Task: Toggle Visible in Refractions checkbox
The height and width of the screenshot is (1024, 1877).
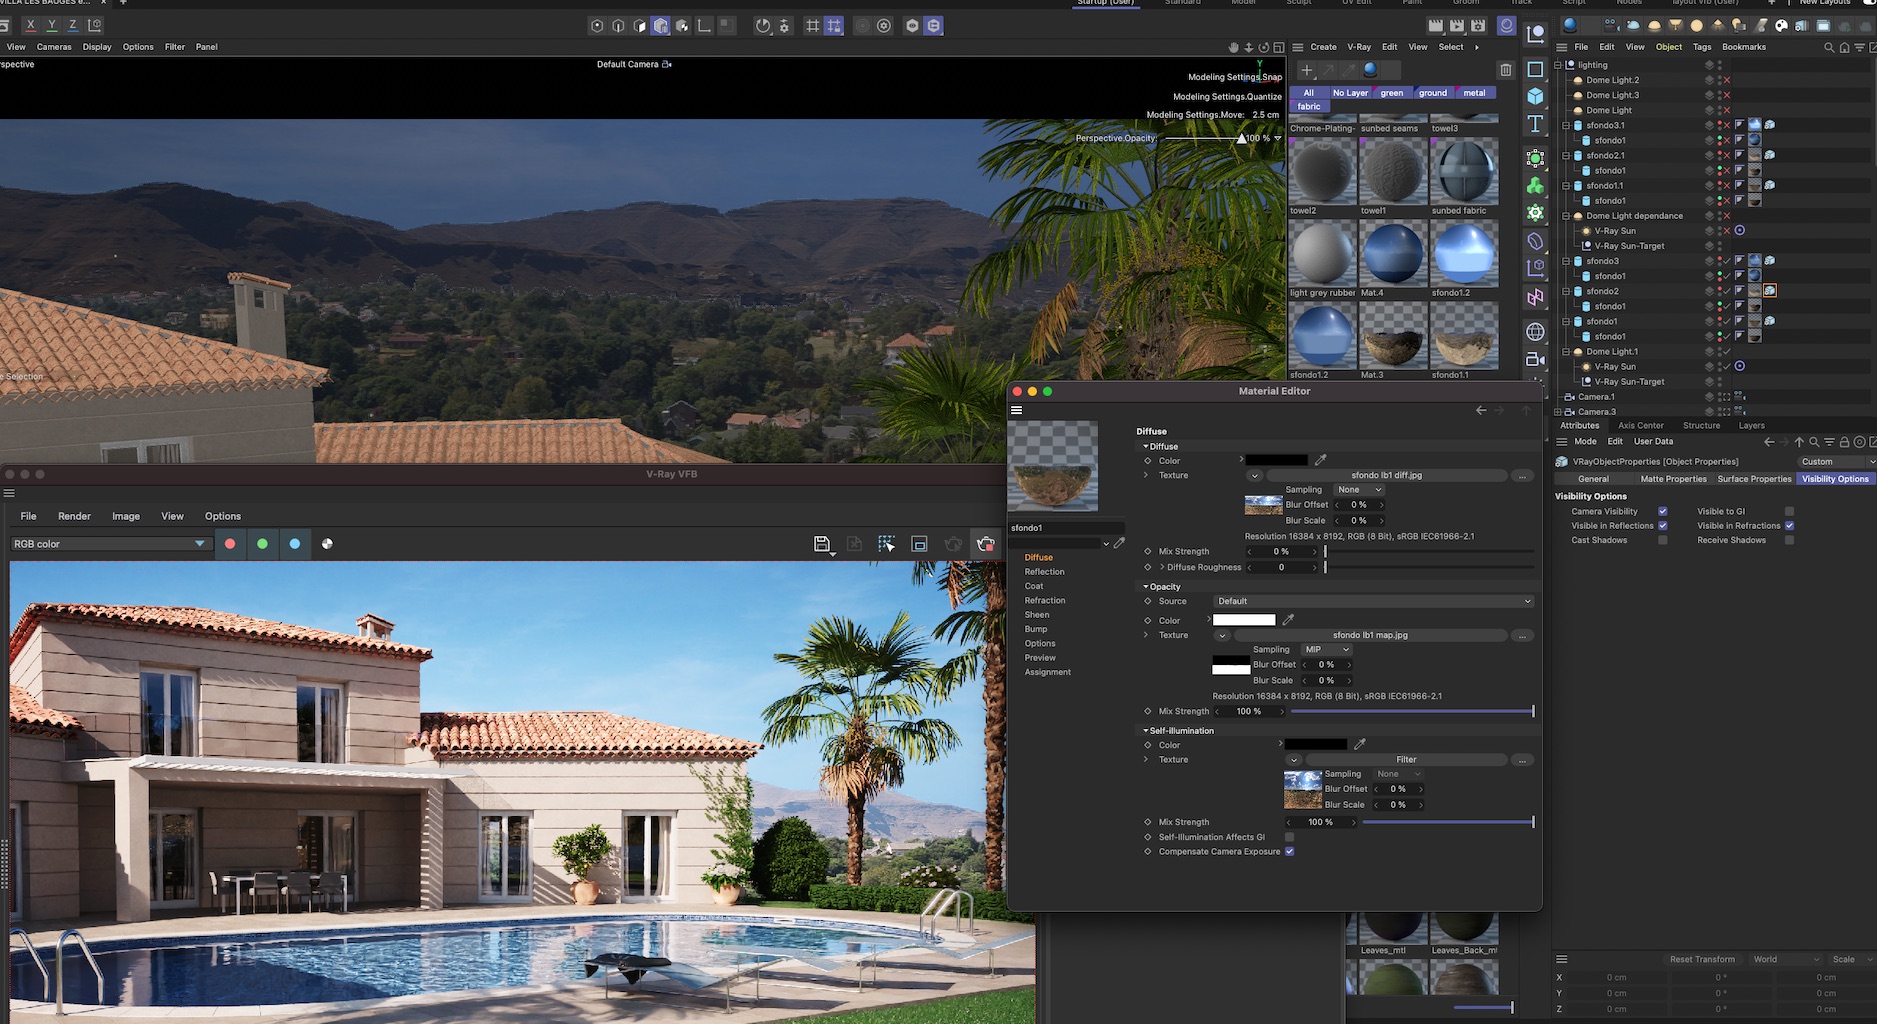Action: point(1789,526)
